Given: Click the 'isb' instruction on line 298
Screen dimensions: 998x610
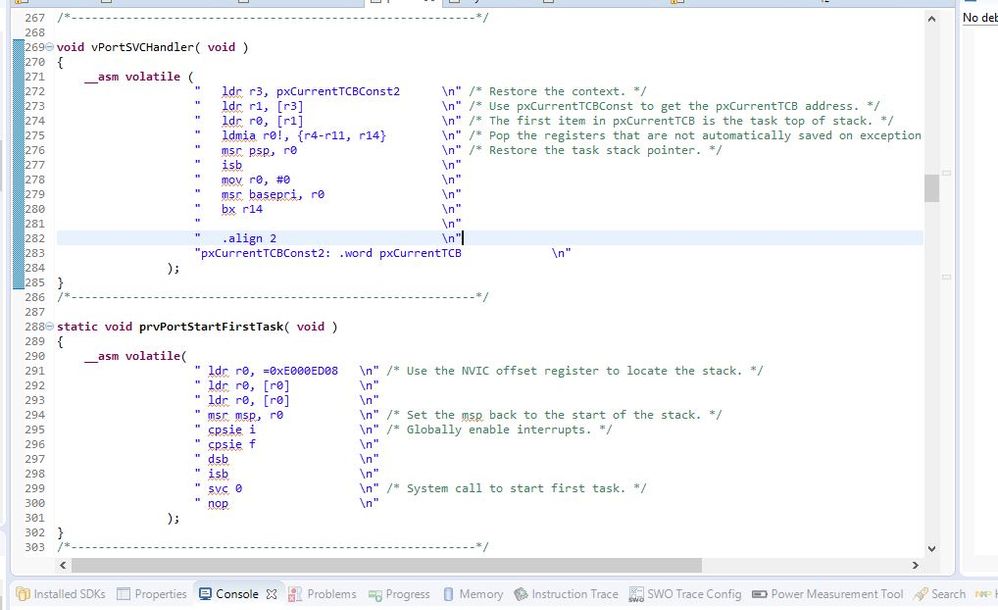Looking at the screenshot, I should click(218, 473).
